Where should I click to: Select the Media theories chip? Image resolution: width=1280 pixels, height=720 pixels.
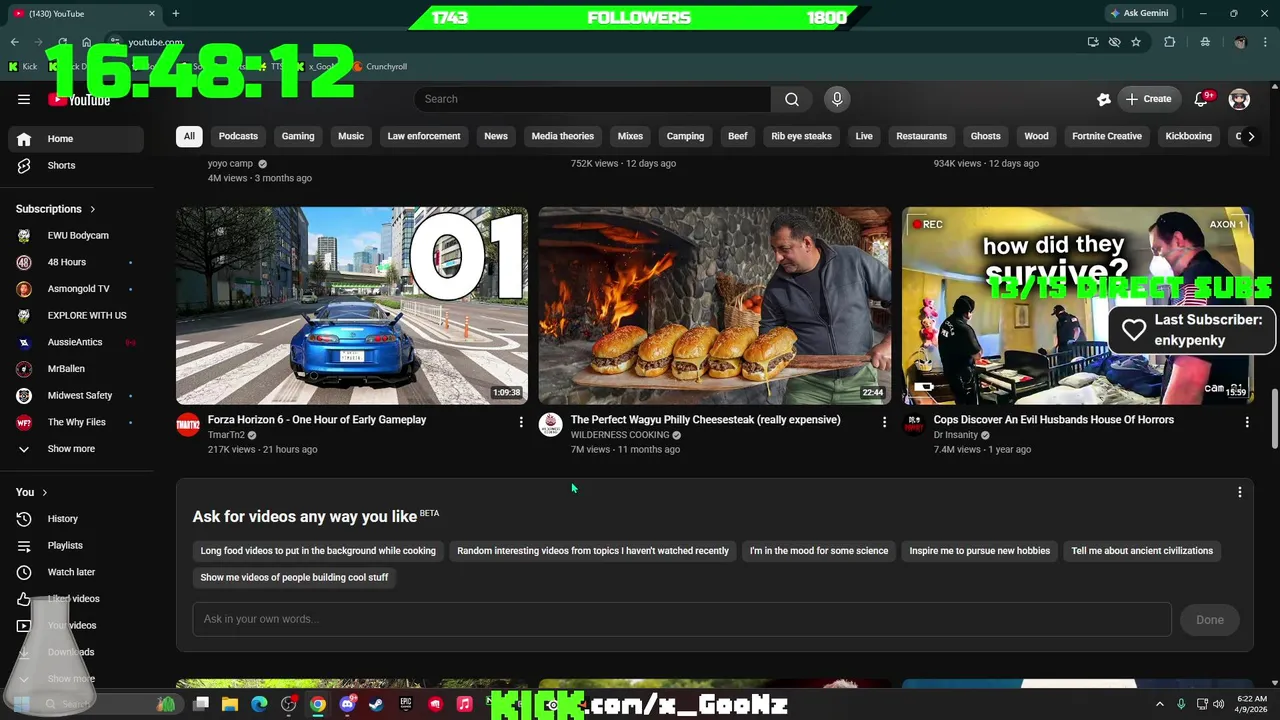pyautogui.click(x=563, y=136)
